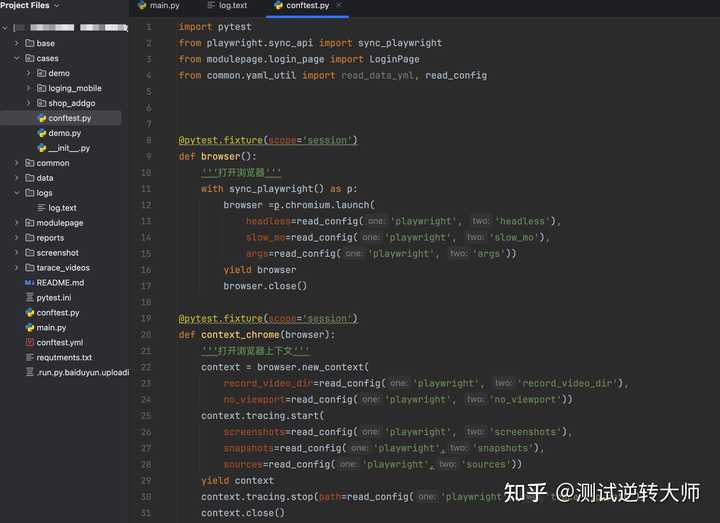
Task: Click the README.md markdown file icon
Action: coord(29,283)
